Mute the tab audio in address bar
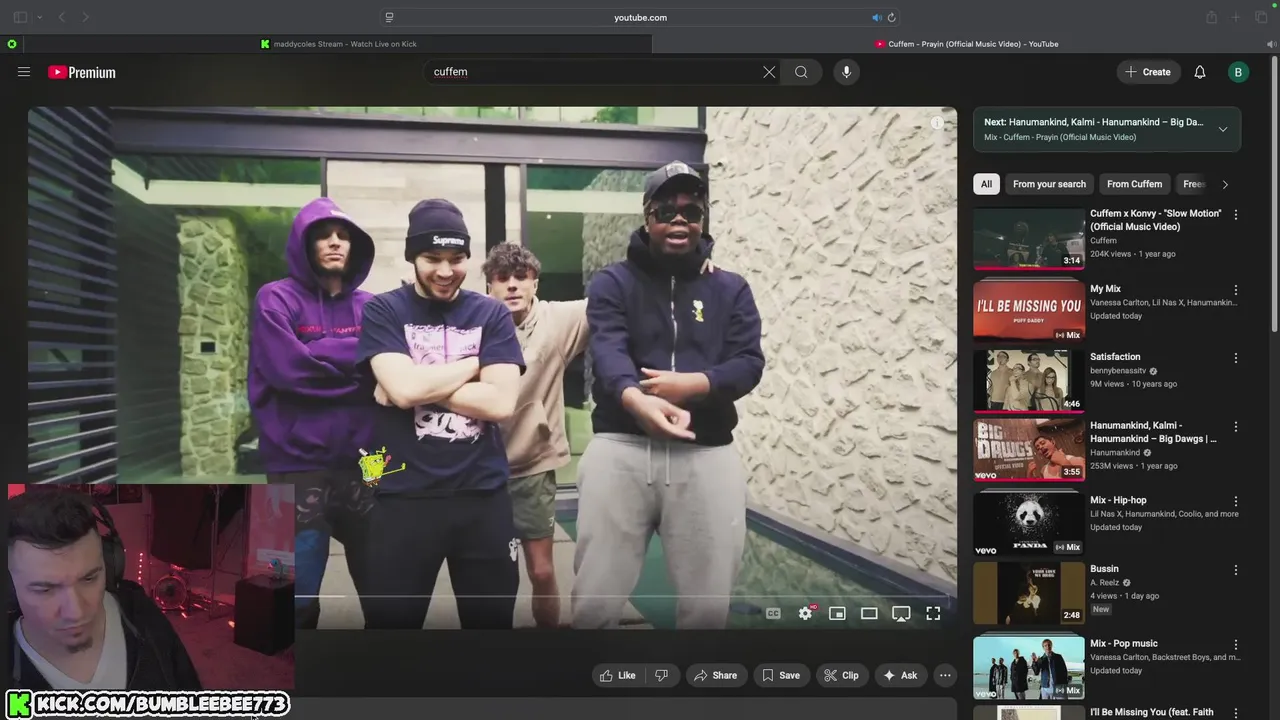 pyautogui.click(x=876, y=17)
